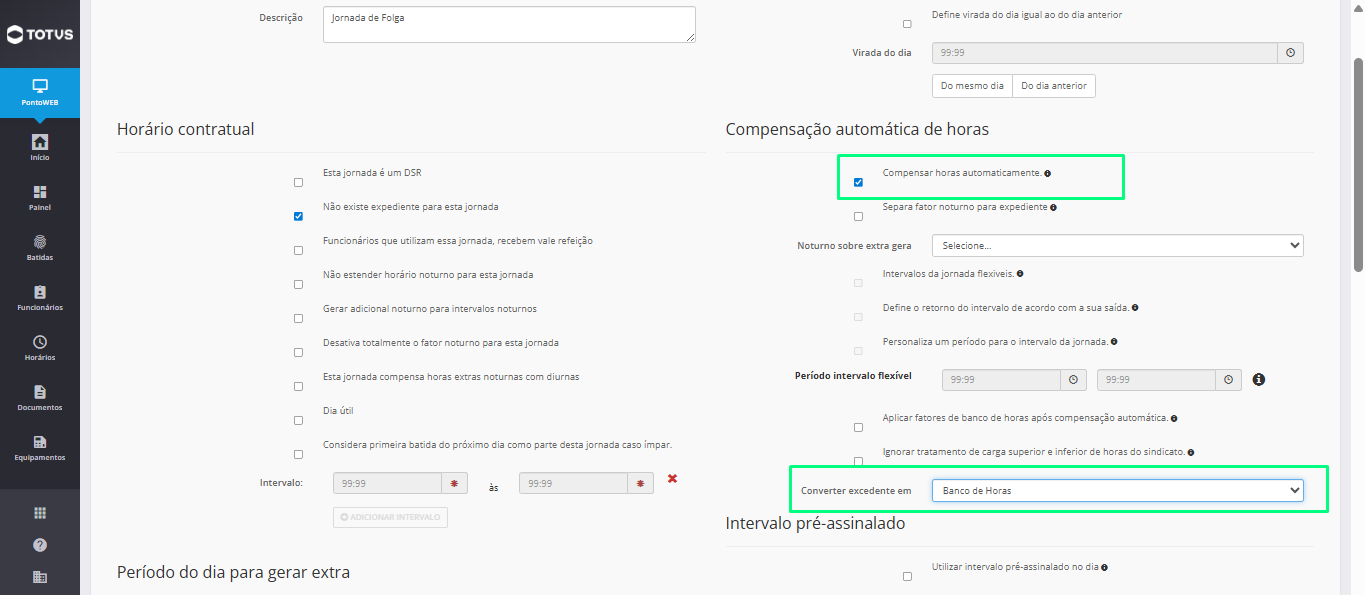Check Ignorar tratamento de carga do sindicato
The height and width of the screenshot is (595, 1365).
click(x=858, y=461)
